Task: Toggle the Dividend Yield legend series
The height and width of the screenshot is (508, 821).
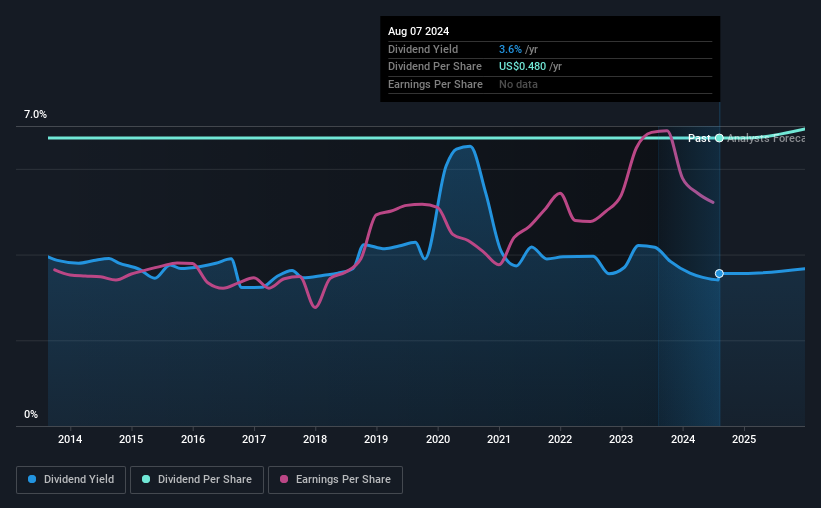Action: click(x=71, y=480)
